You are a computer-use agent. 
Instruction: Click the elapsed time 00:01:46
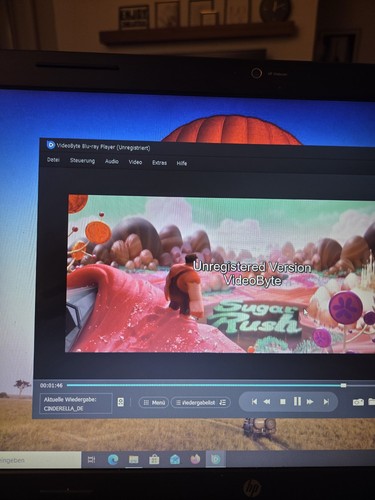coord(51,385)
